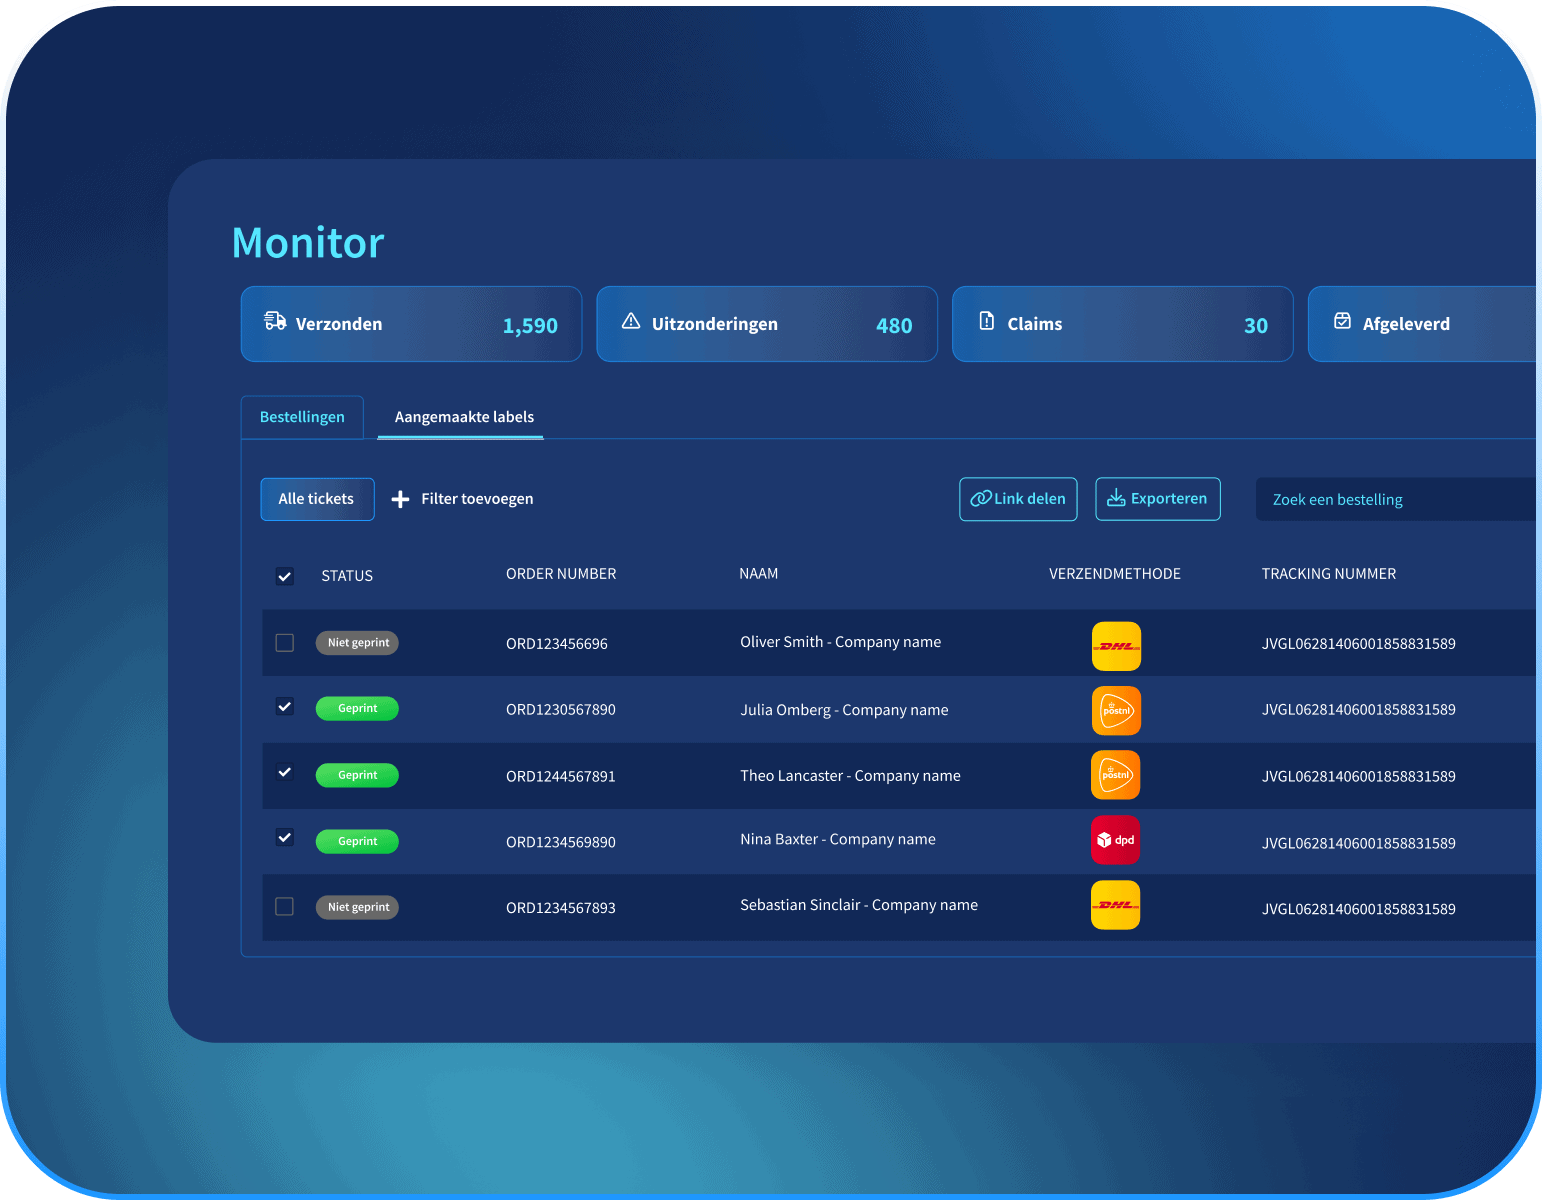Select order number ORD1244567891
This screenshot has width=1542, height=1200.
pos(561,776)
